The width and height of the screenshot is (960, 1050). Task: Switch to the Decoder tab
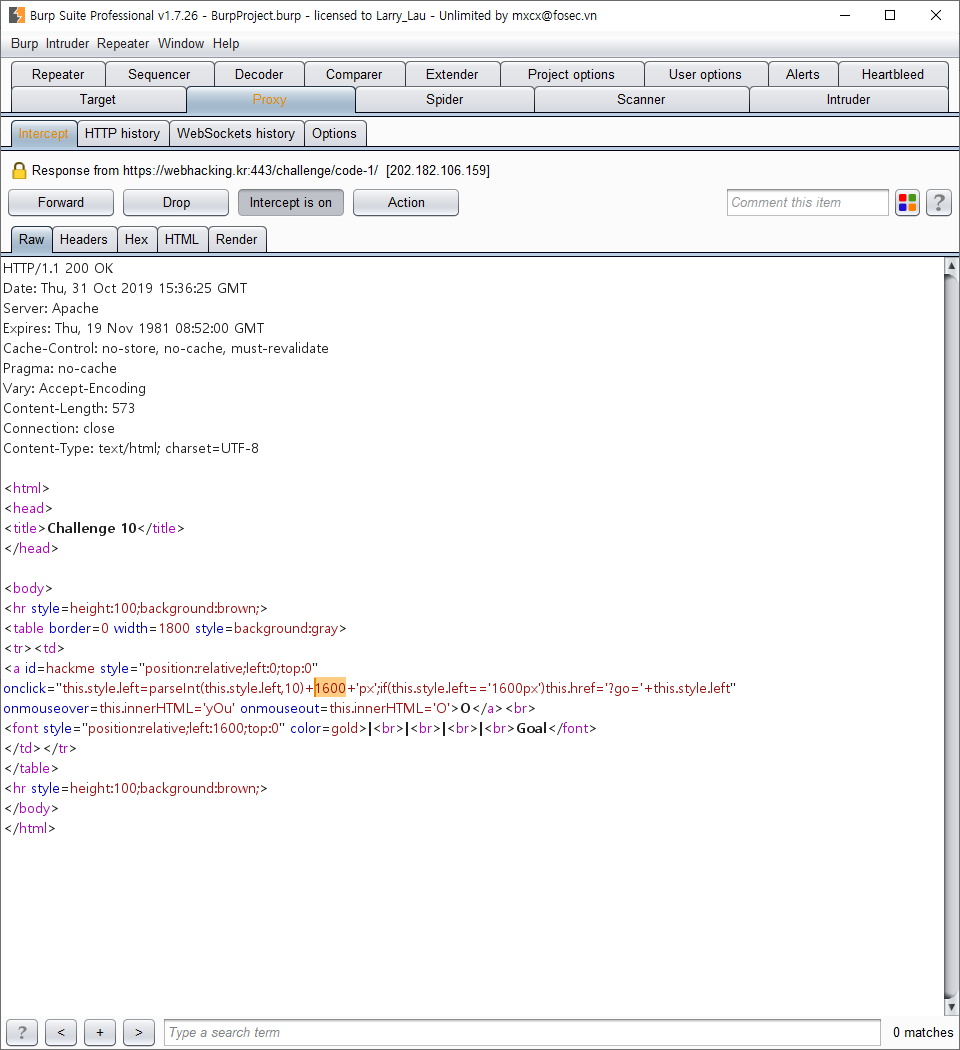259,74
